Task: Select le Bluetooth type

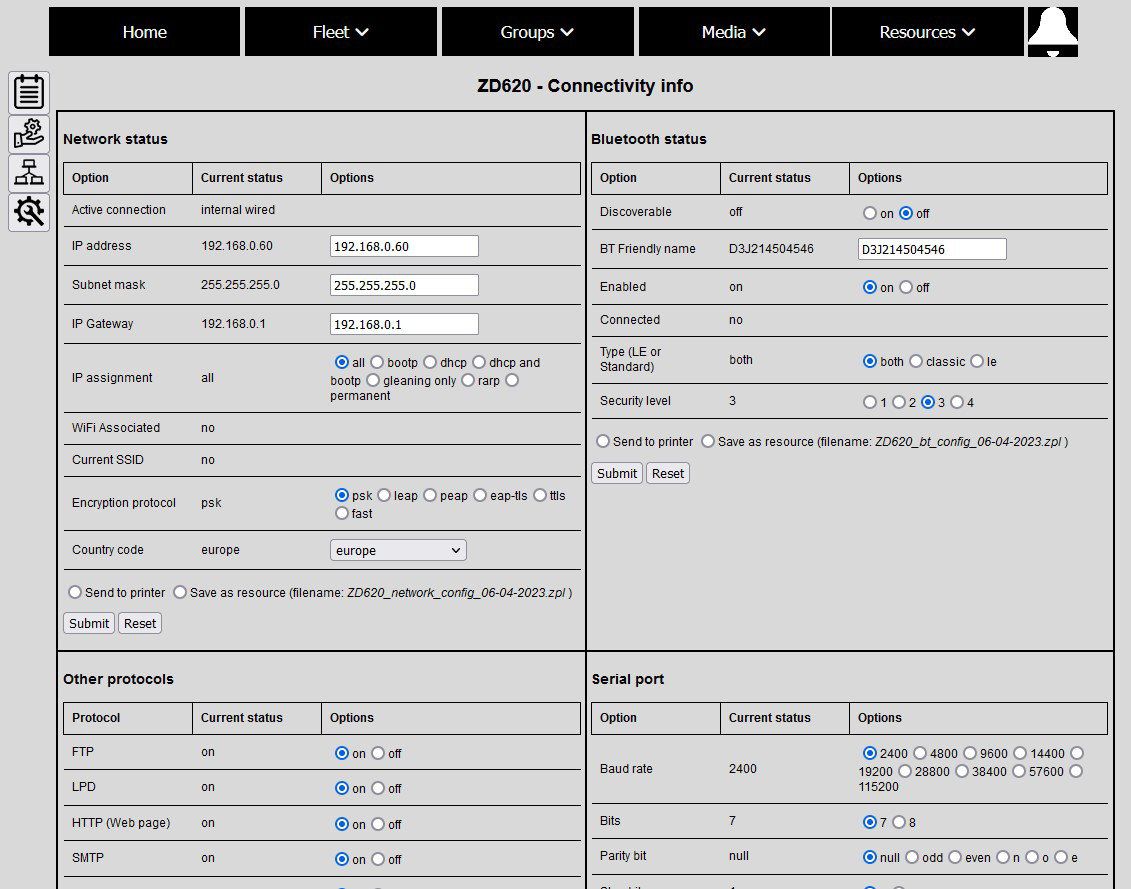Action: [x=977, y=361]
